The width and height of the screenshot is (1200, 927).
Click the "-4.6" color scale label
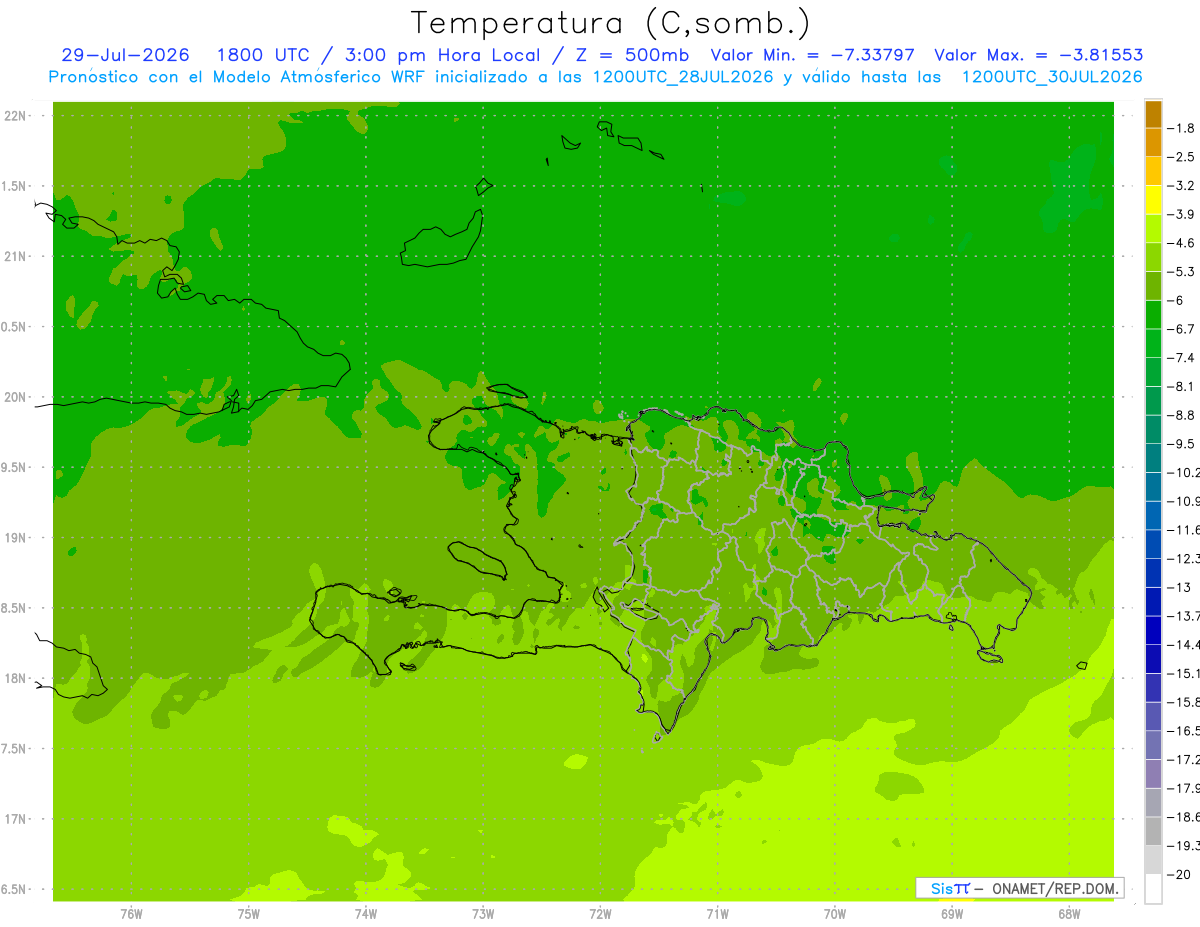(1182, 243)
